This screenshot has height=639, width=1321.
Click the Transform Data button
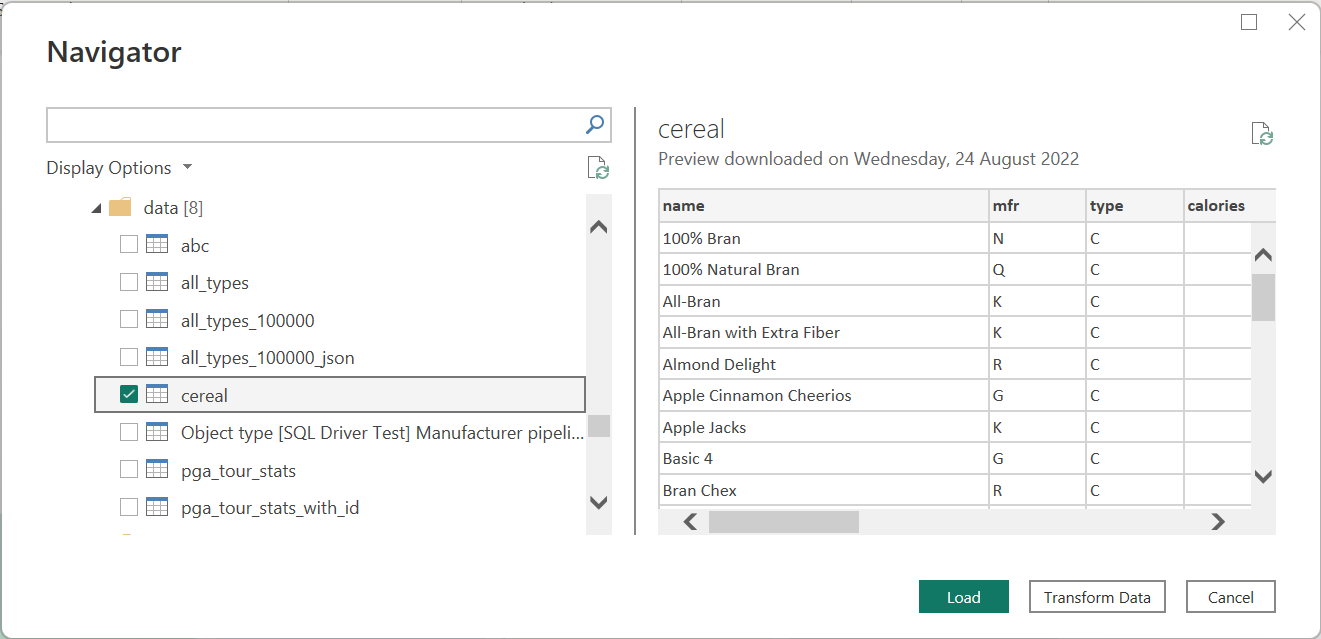click(x=1097, y=596)
